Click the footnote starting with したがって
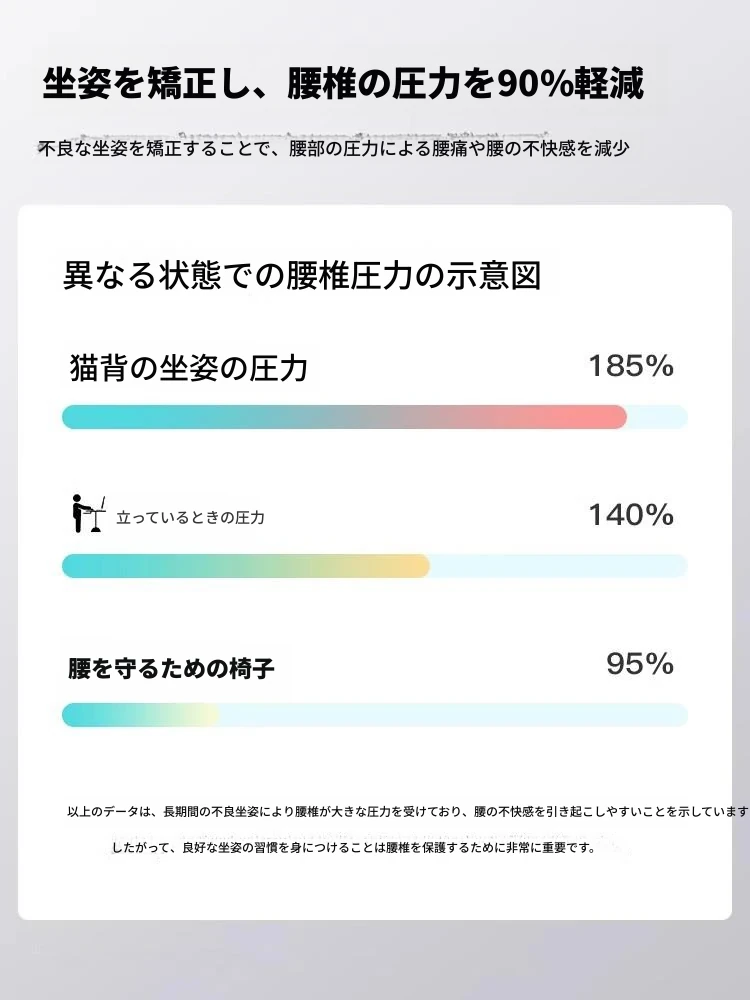The width and height of the screenshot is (750, 1000). coord(354,848)
